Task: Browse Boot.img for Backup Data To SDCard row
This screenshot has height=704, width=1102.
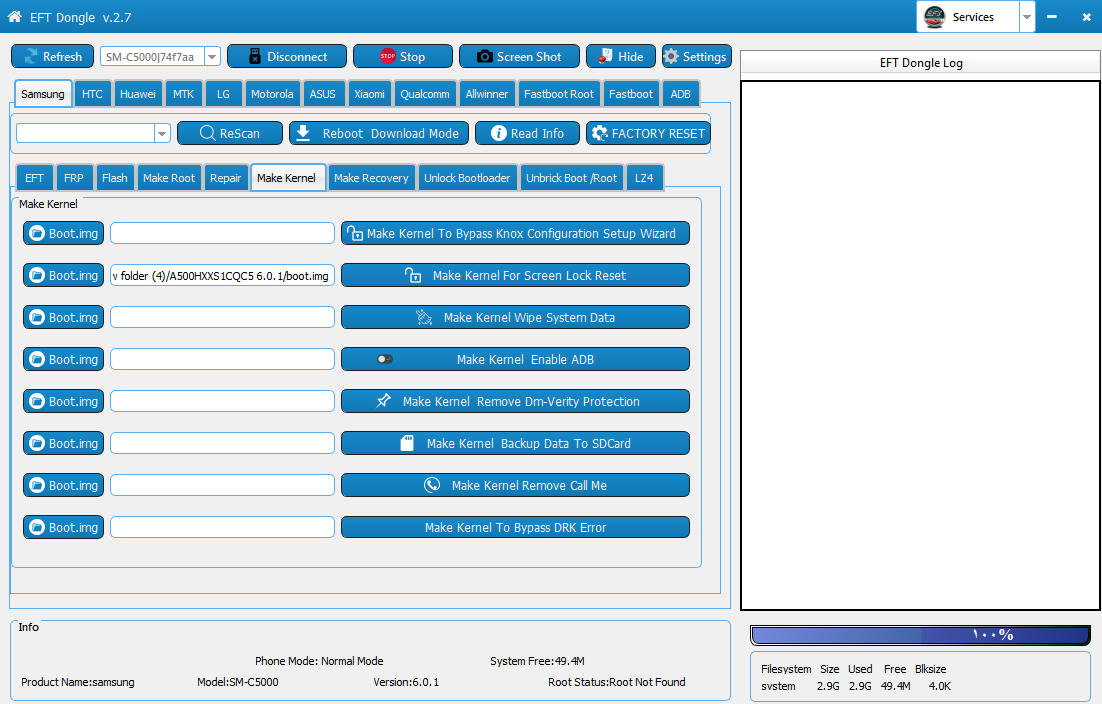Action: [63, 443]
